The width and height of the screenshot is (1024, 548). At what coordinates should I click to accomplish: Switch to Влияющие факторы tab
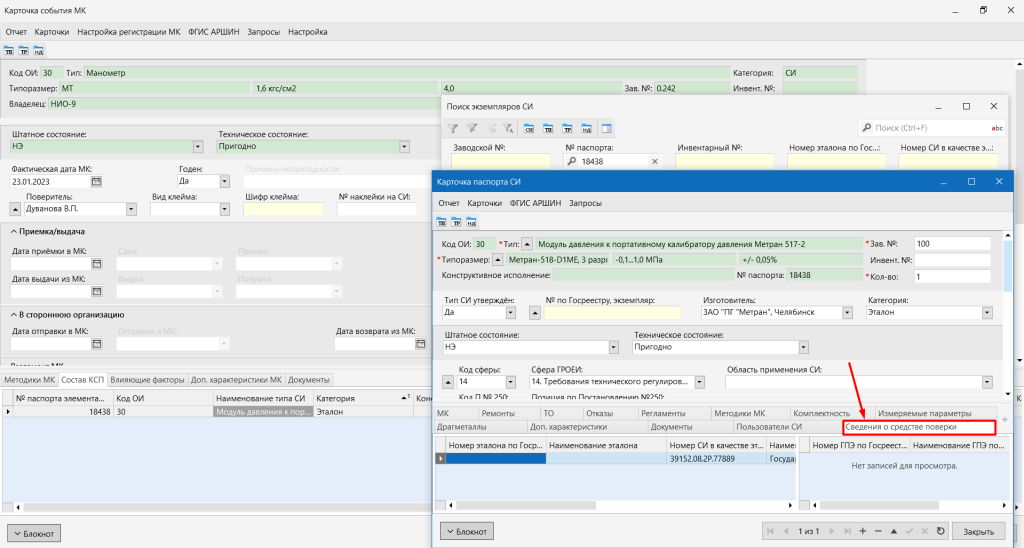(x=147, y=379)
